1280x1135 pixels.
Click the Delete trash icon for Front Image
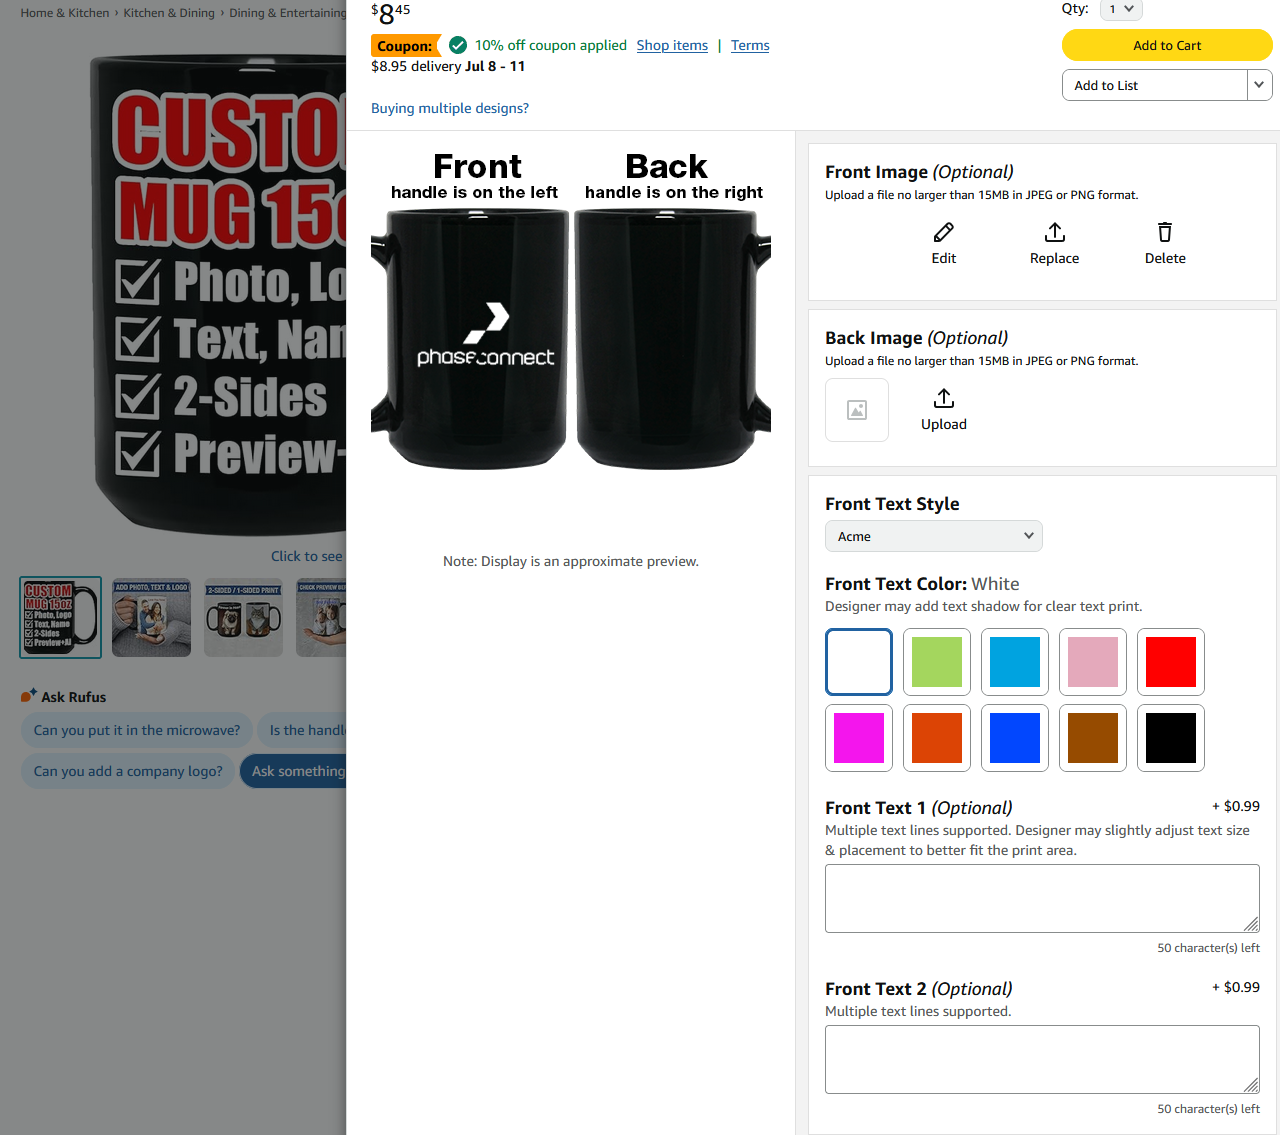pos(1165,233)
